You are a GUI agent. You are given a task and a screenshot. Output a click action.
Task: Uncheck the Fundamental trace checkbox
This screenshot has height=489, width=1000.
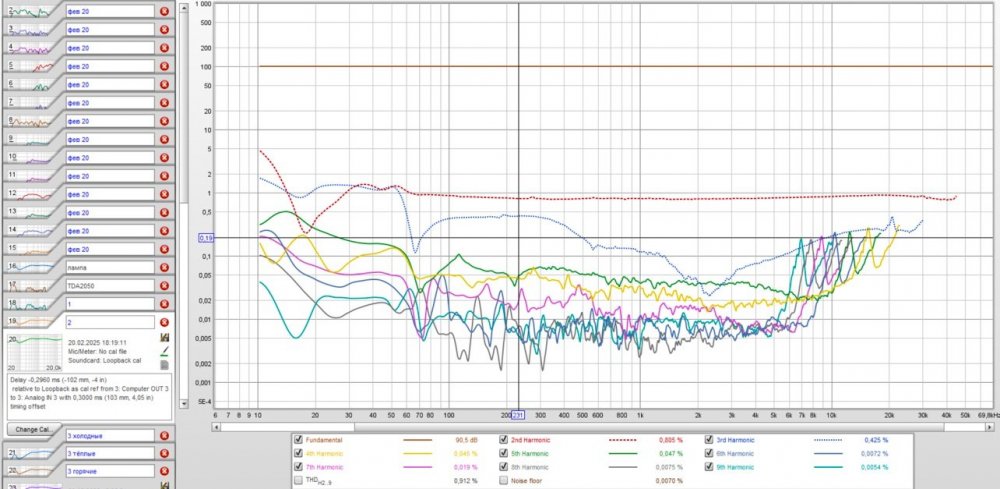click(298, 439)
